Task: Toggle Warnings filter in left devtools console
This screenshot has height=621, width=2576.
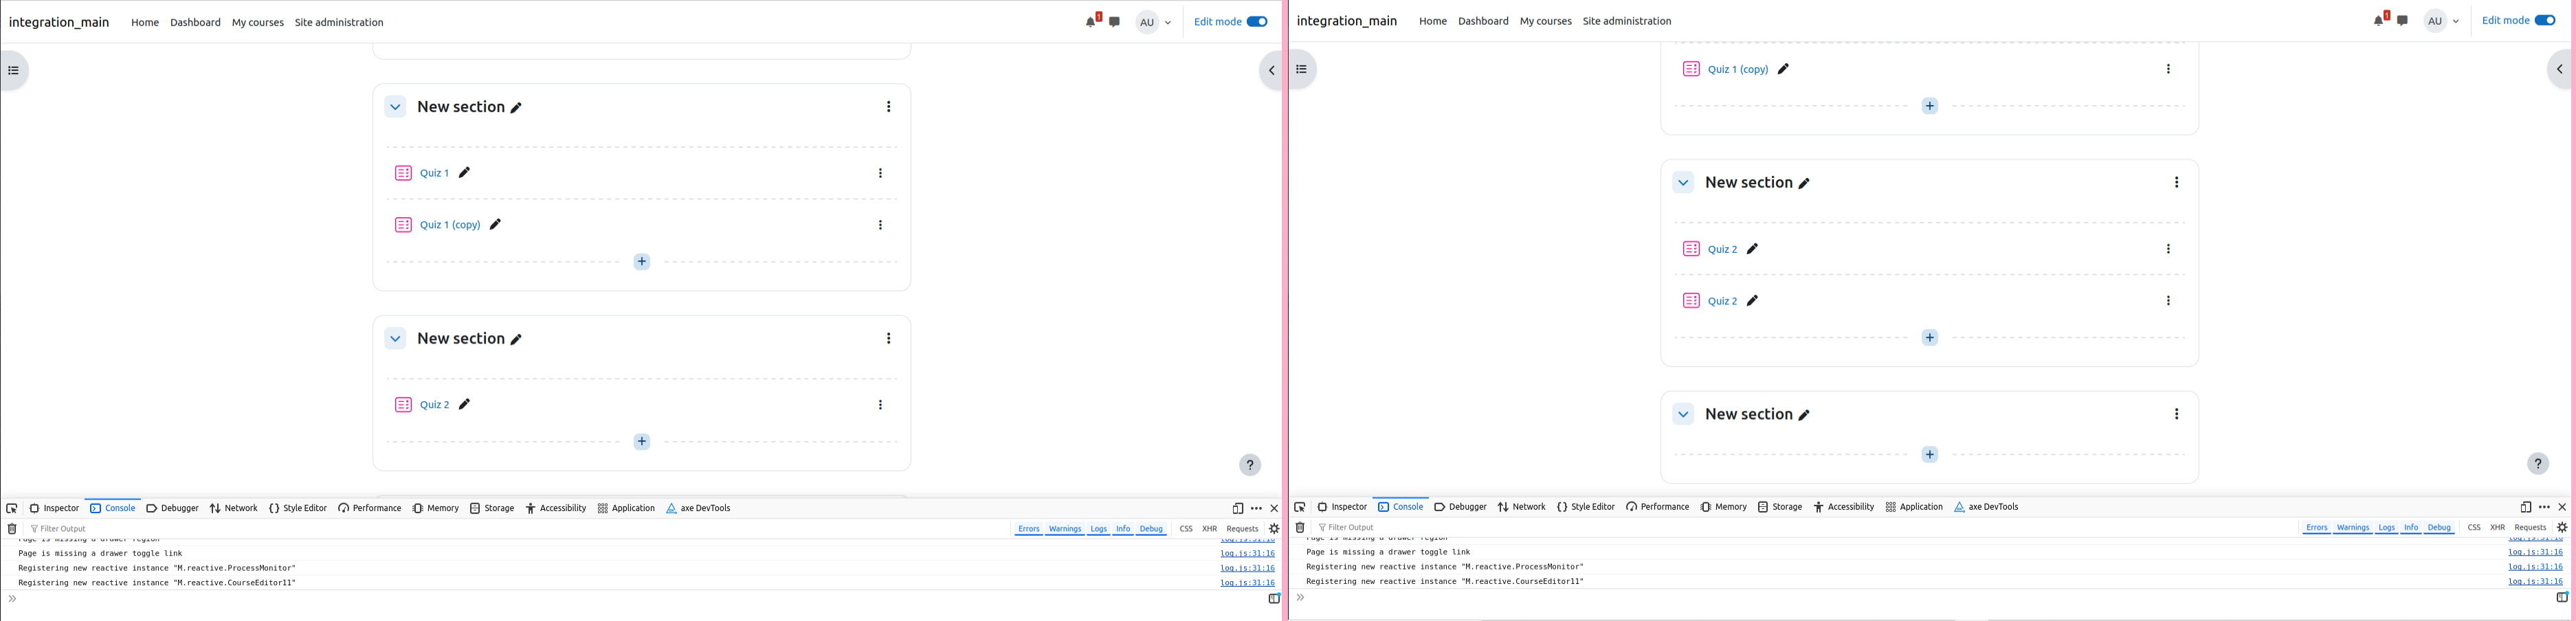Action: [x=1065, y=529]
